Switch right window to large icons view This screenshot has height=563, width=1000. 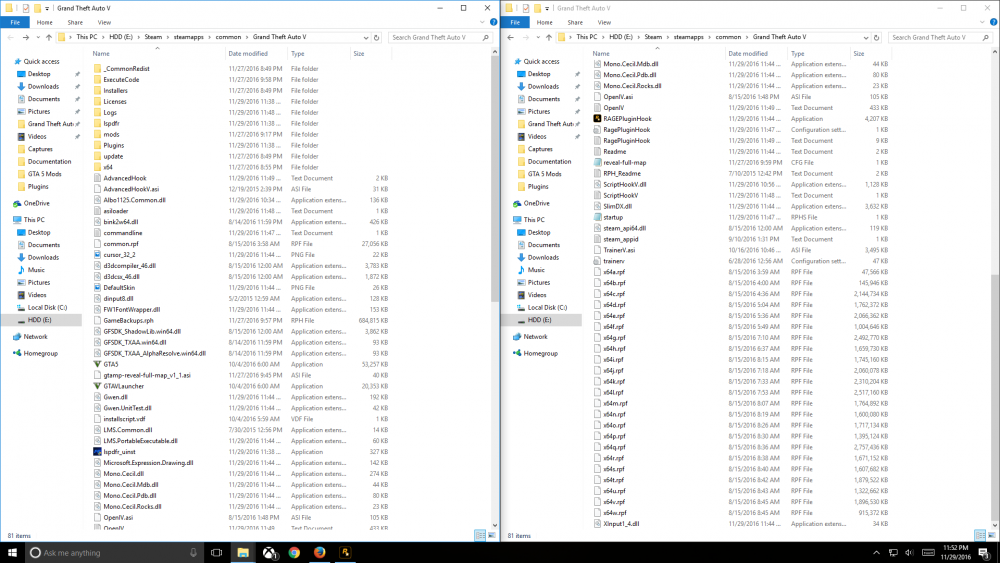(x=992, y=536)
